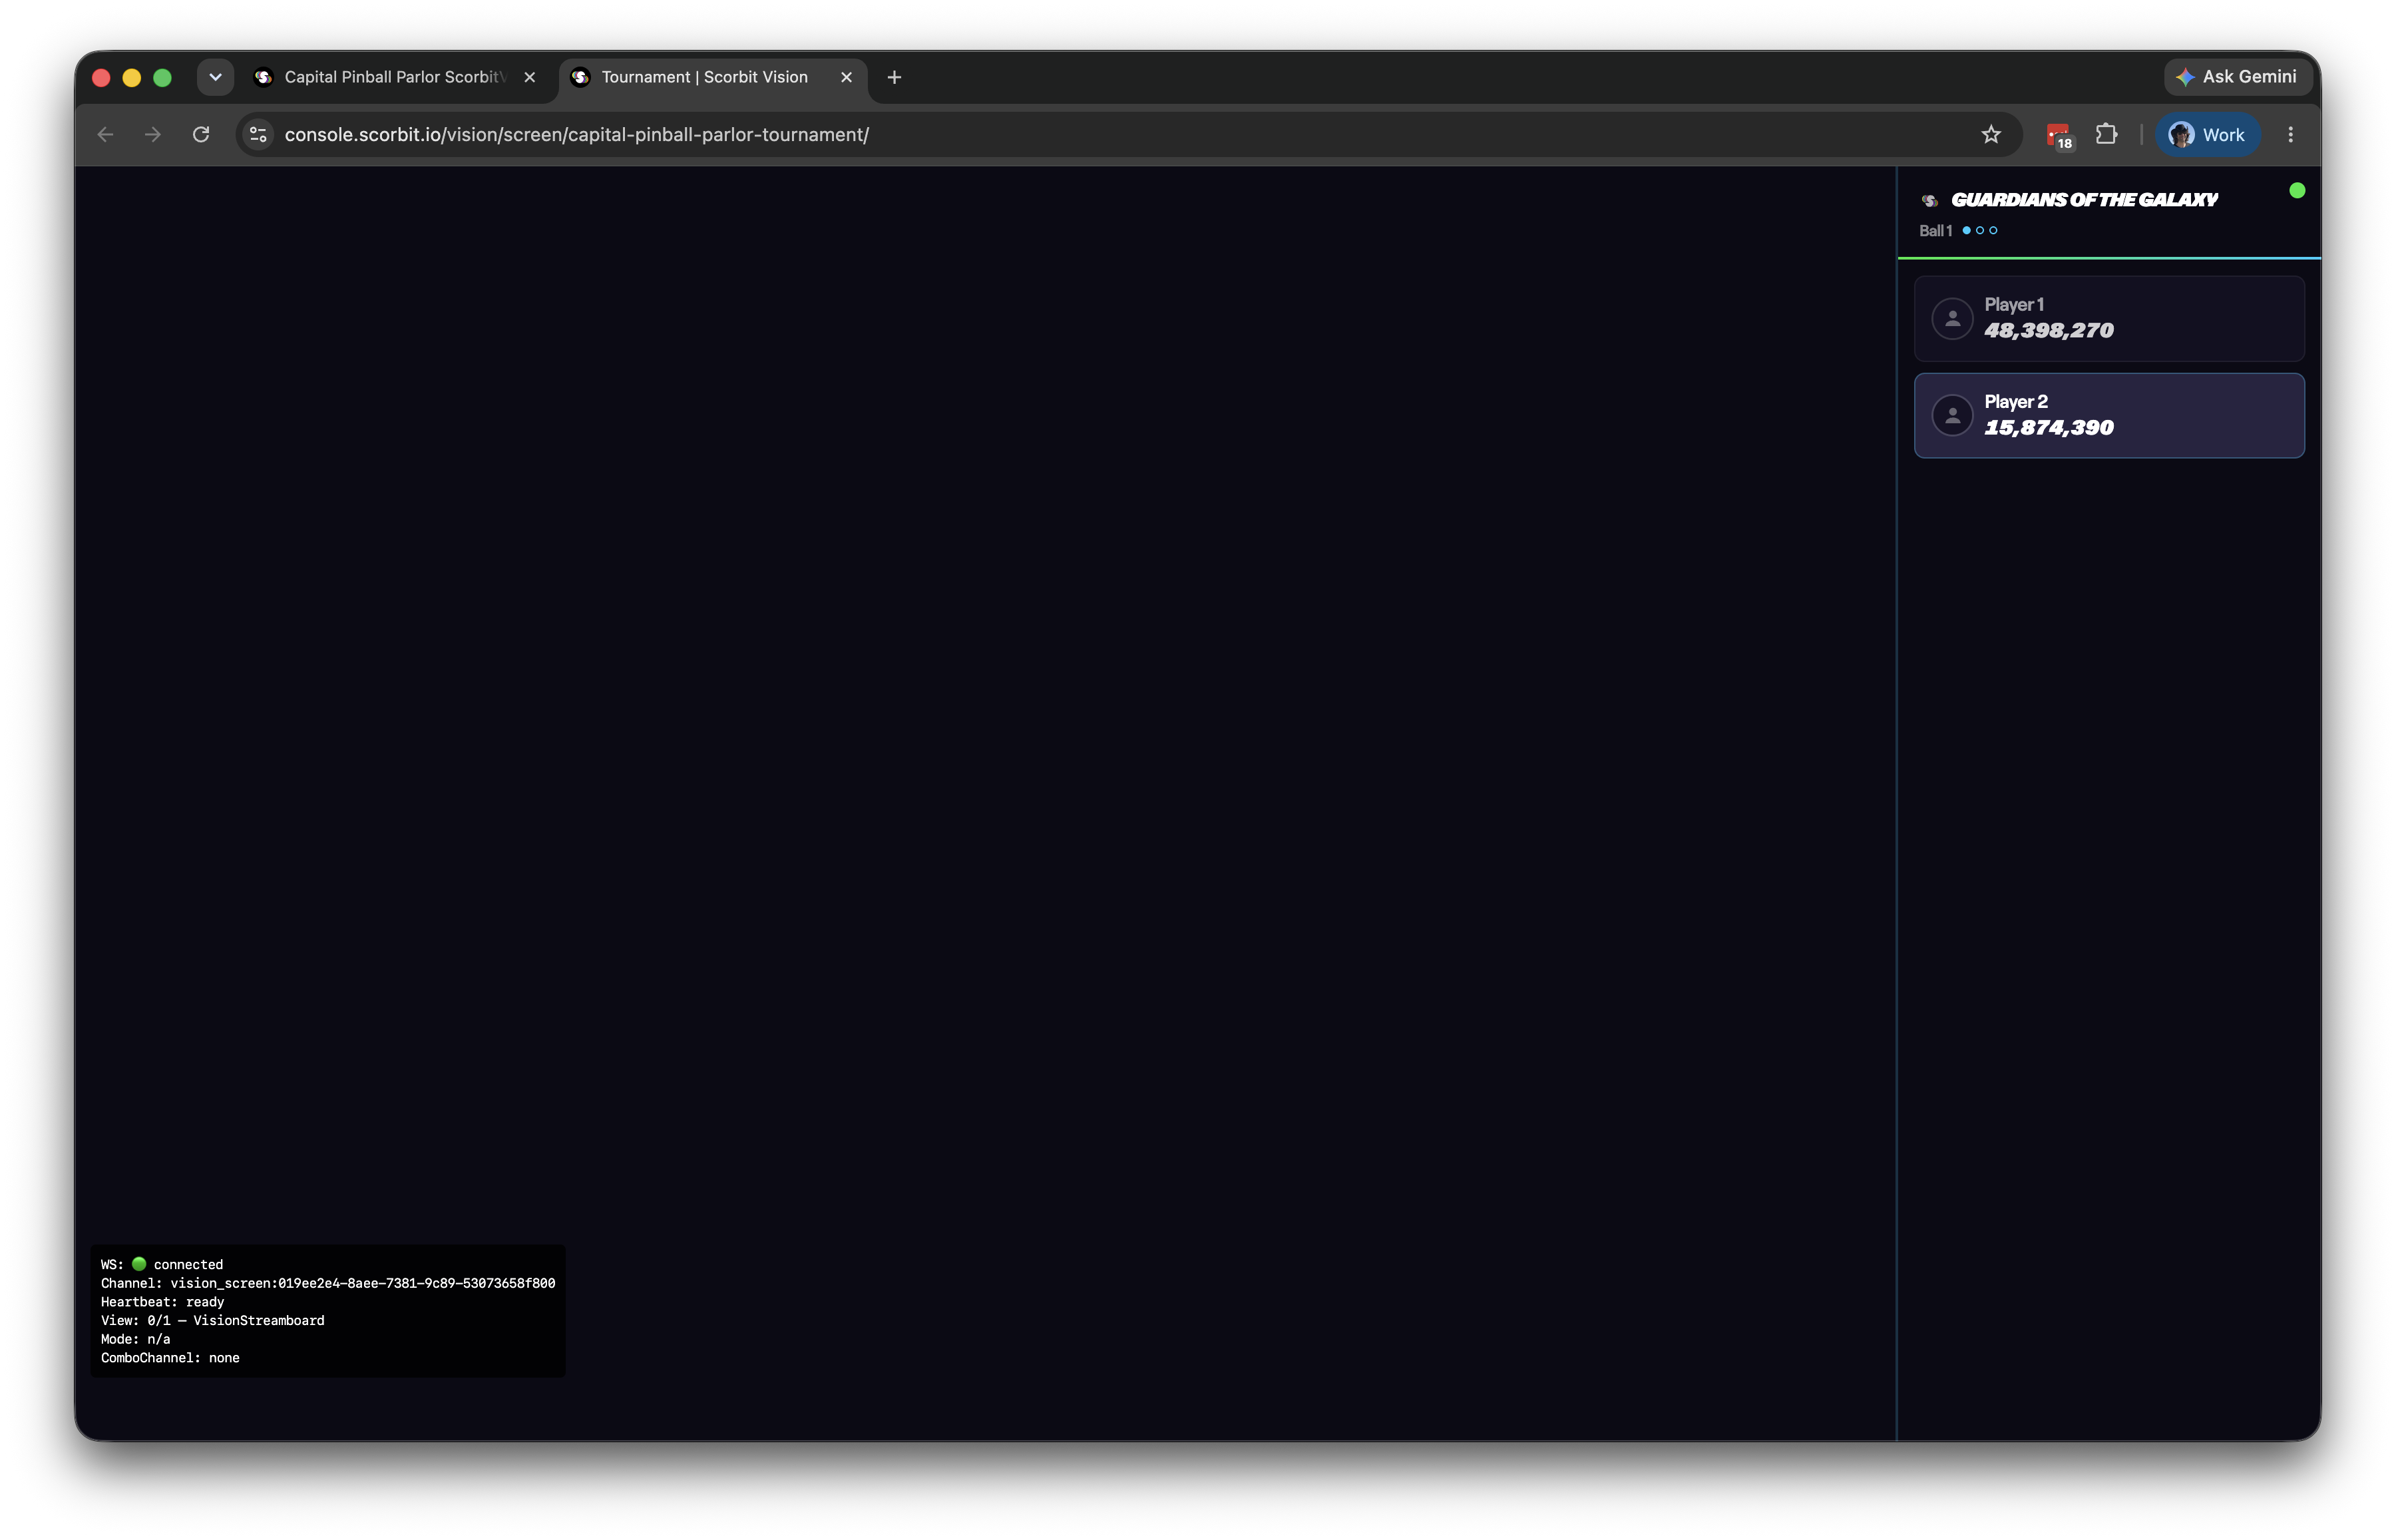Select the Tournament | Scorbit Vision tab
The height and width of the screenshot is (1540, 2396).
pos(713,77)
